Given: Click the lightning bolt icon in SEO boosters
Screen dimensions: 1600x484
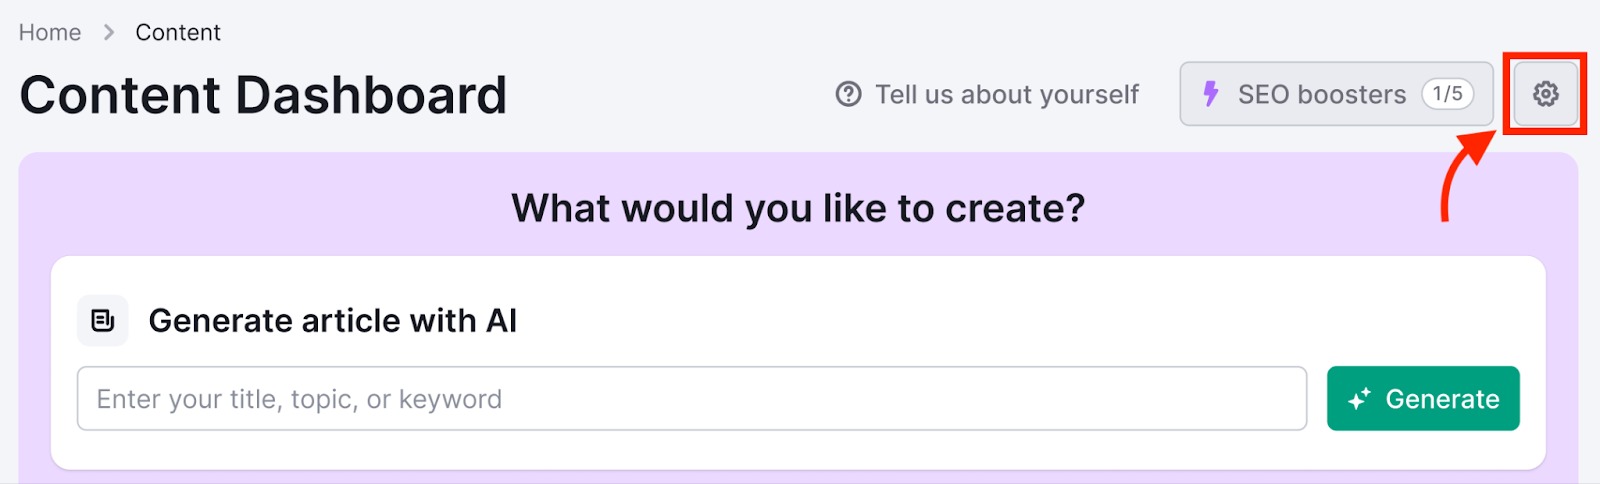Looking at the screenshot, I should click(x=1211, y=94).
